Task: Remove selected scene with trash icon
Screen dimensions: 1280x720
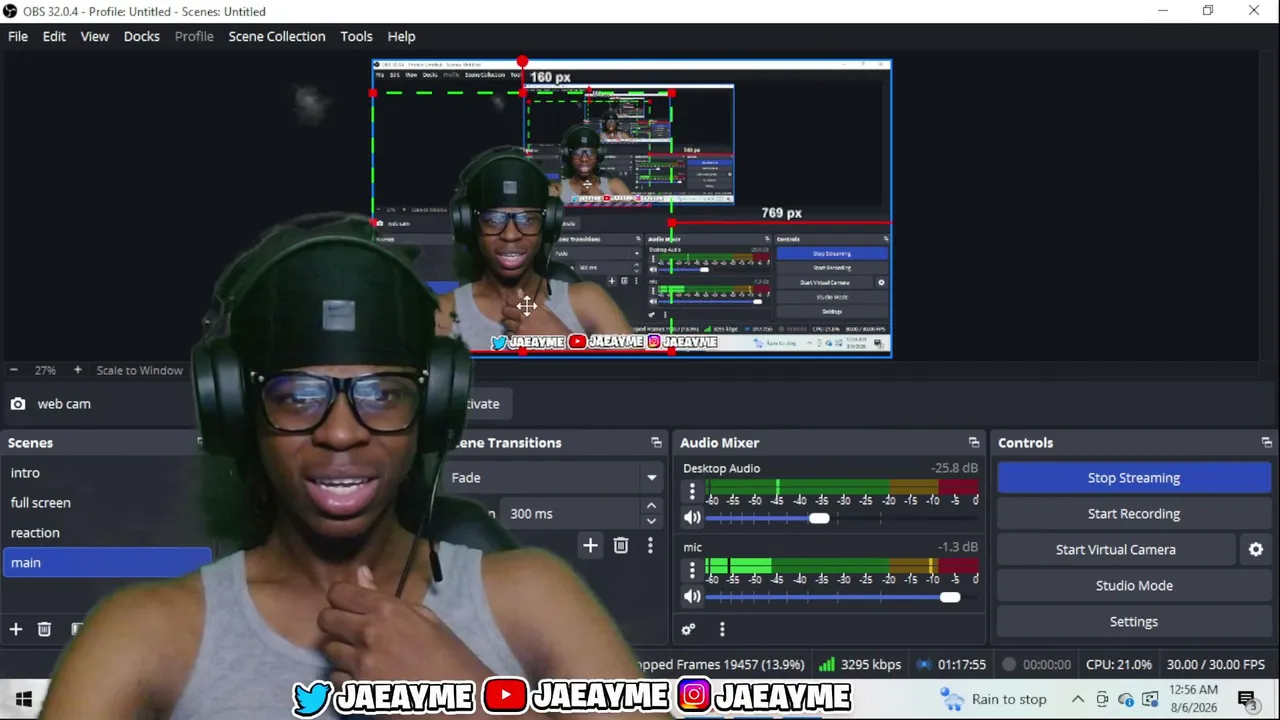Action: tap(44, 629)
